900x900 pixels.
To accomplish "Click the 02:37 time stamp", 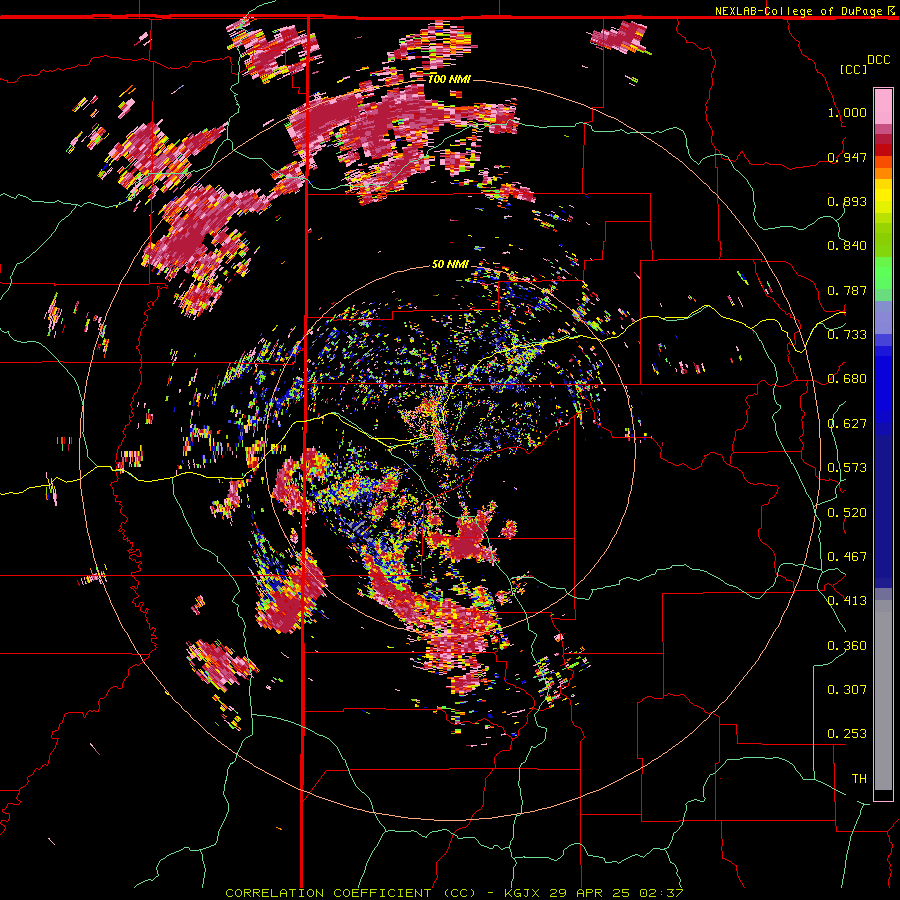I will pos(660,893).
